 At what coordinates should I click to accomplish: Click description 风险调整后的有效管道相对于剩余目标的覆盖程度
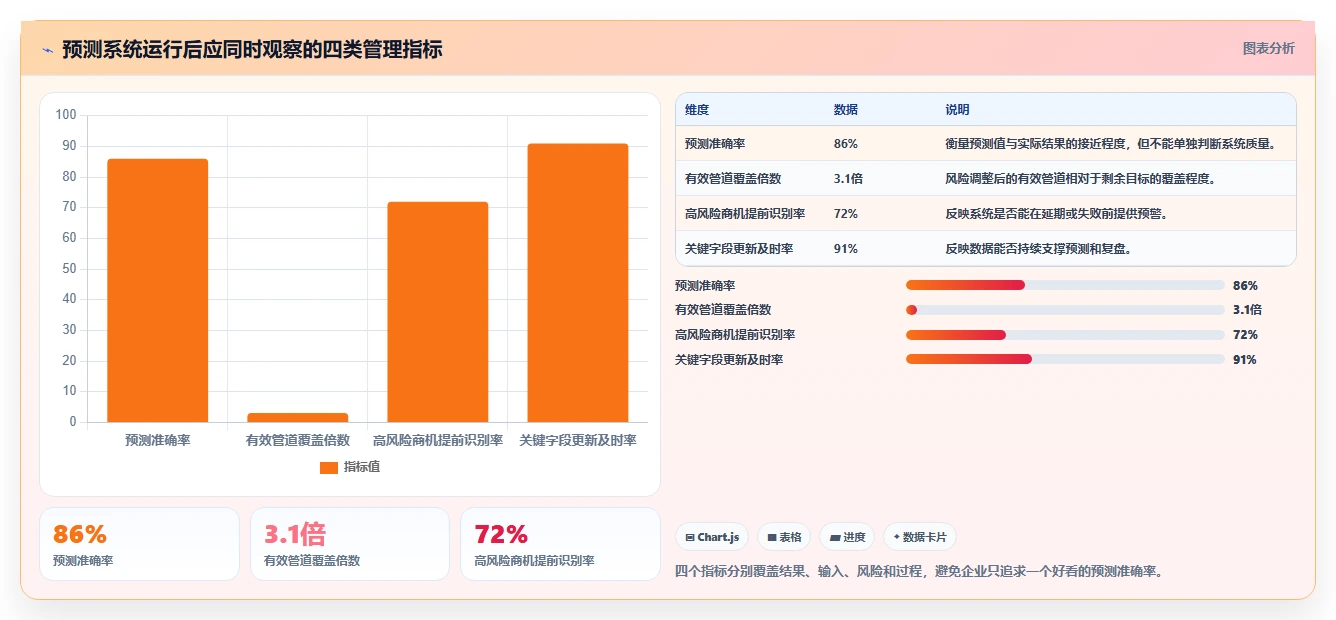pyautogui.click(x=1080, y=179)
